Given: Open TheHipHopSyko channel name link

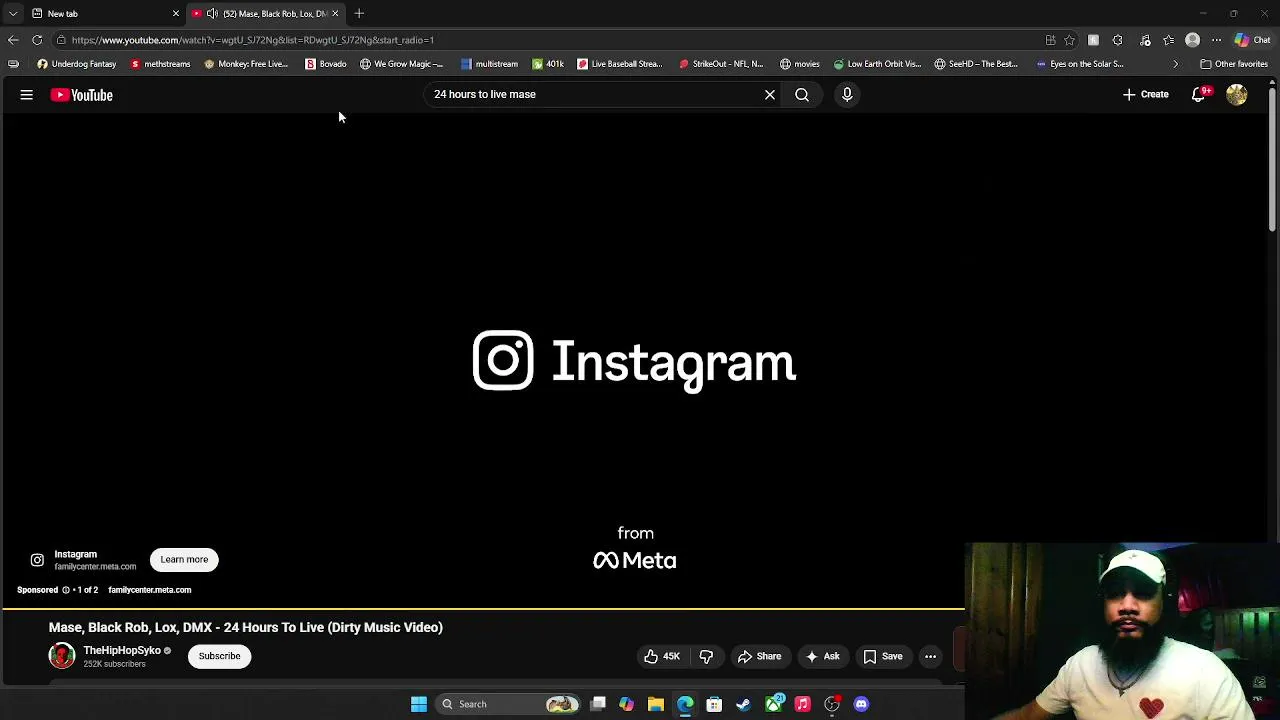Looking at the screenshot, I should (122, 650).
